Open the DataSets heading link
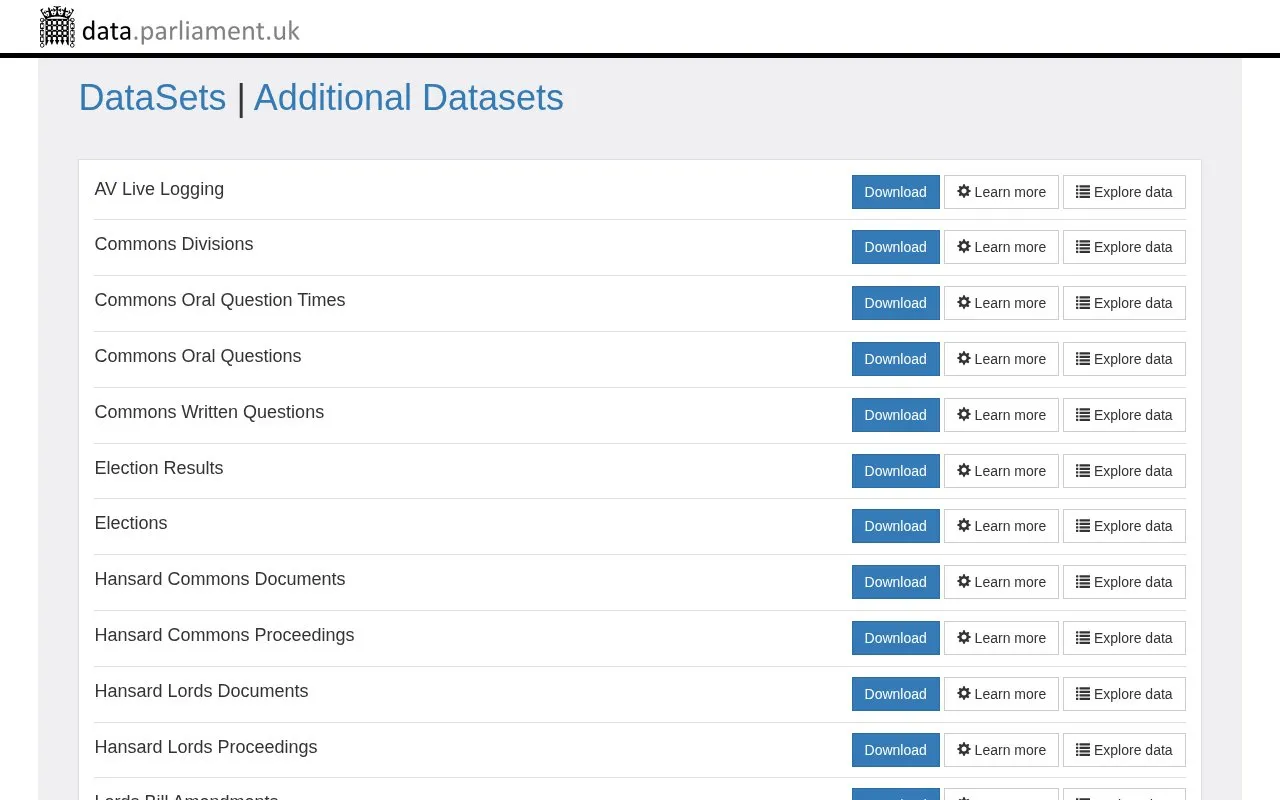Viewport: 1280px width, 800px height. point(152,98)
